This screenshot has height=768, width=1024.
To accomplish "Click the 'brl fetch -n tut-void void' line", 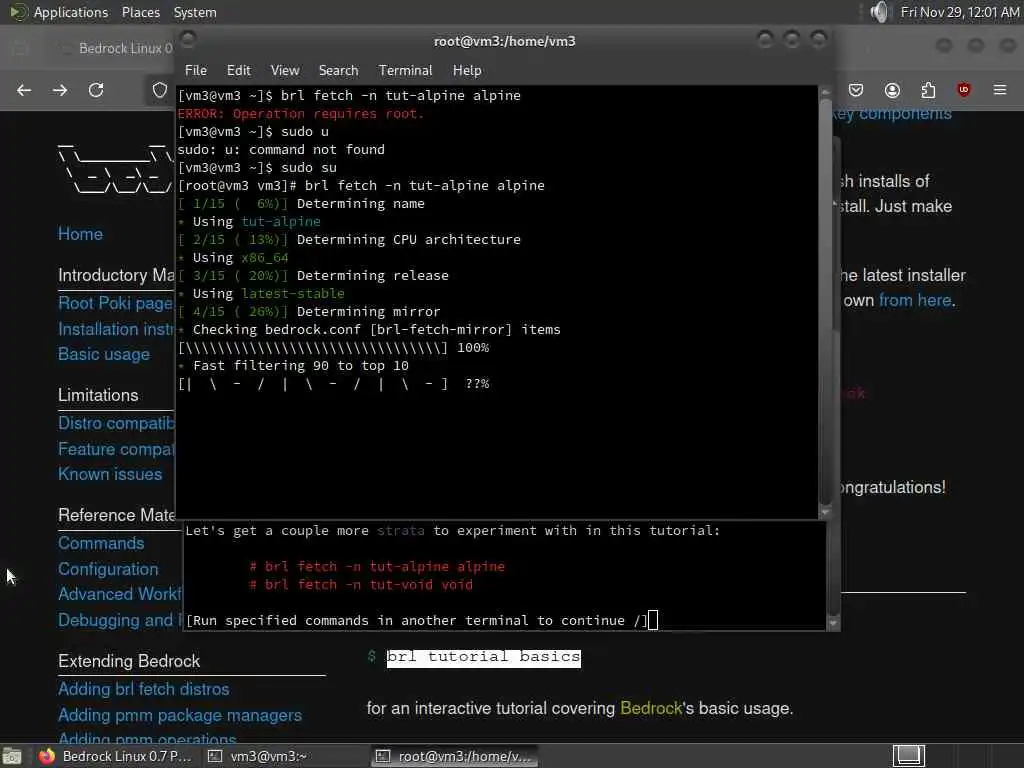I will pyautogui.click(x=361, y=584).
